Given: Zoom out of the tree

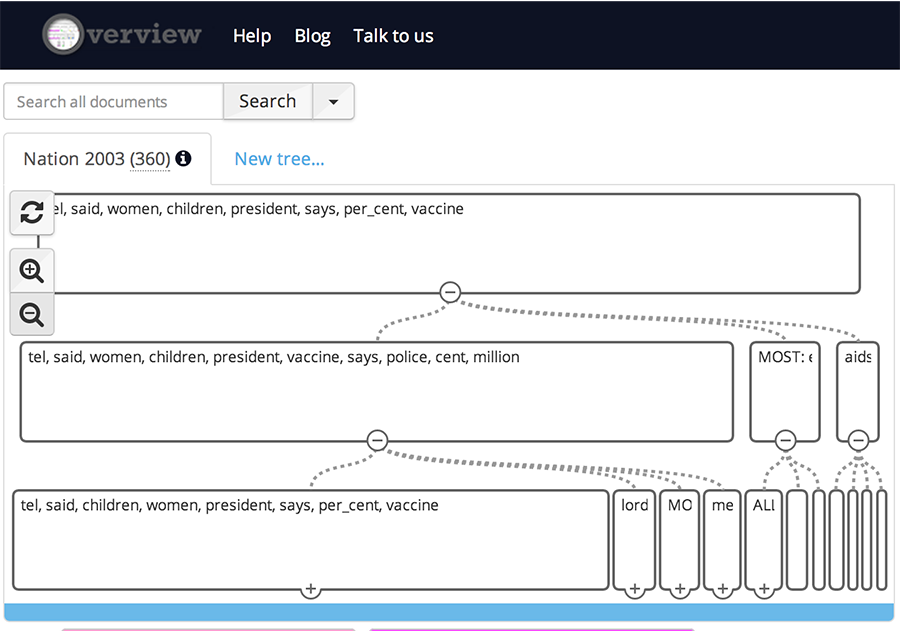Looking at the screenshot, I should pos(32,315).
